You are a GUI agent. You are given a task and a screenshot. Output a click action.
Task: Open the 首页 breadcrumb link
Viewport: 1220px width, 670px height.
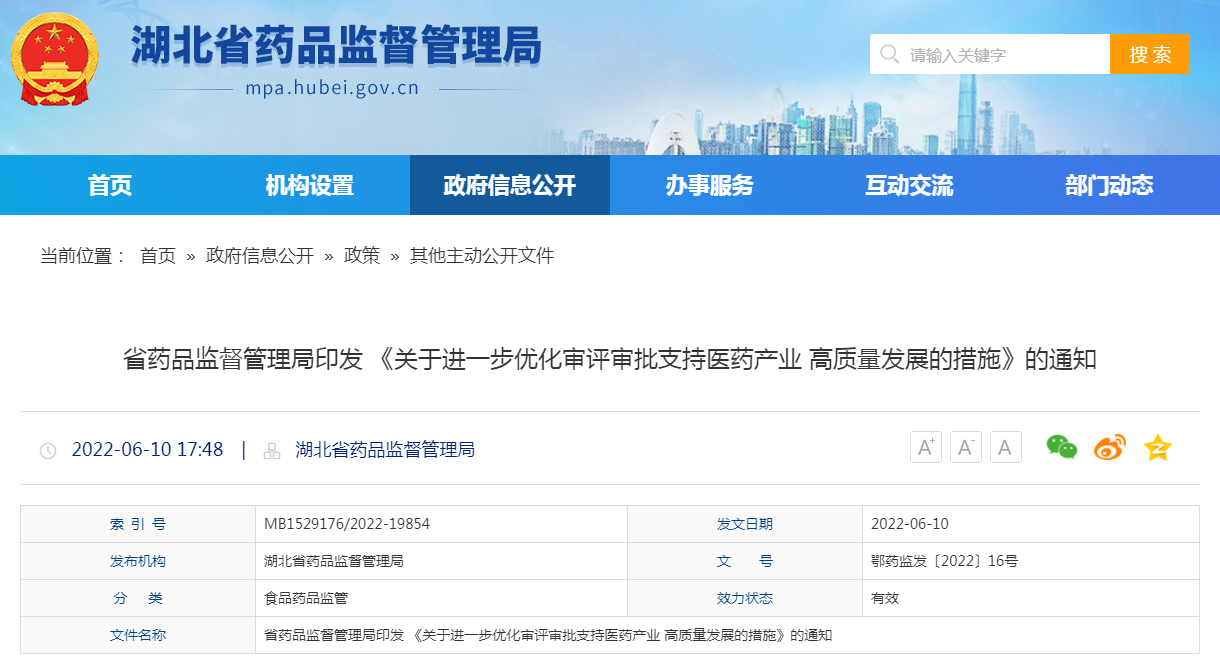click(x=160, y=256)
